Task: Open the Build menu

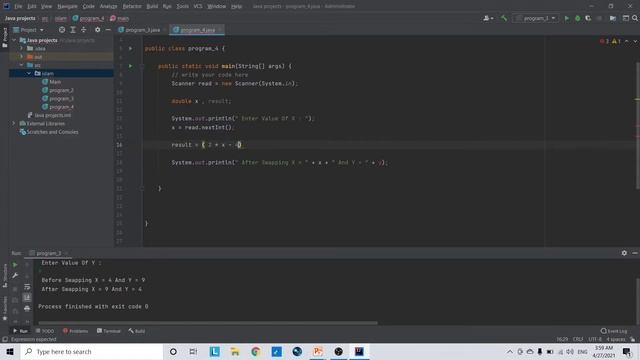Action: [x=152, y=6]
